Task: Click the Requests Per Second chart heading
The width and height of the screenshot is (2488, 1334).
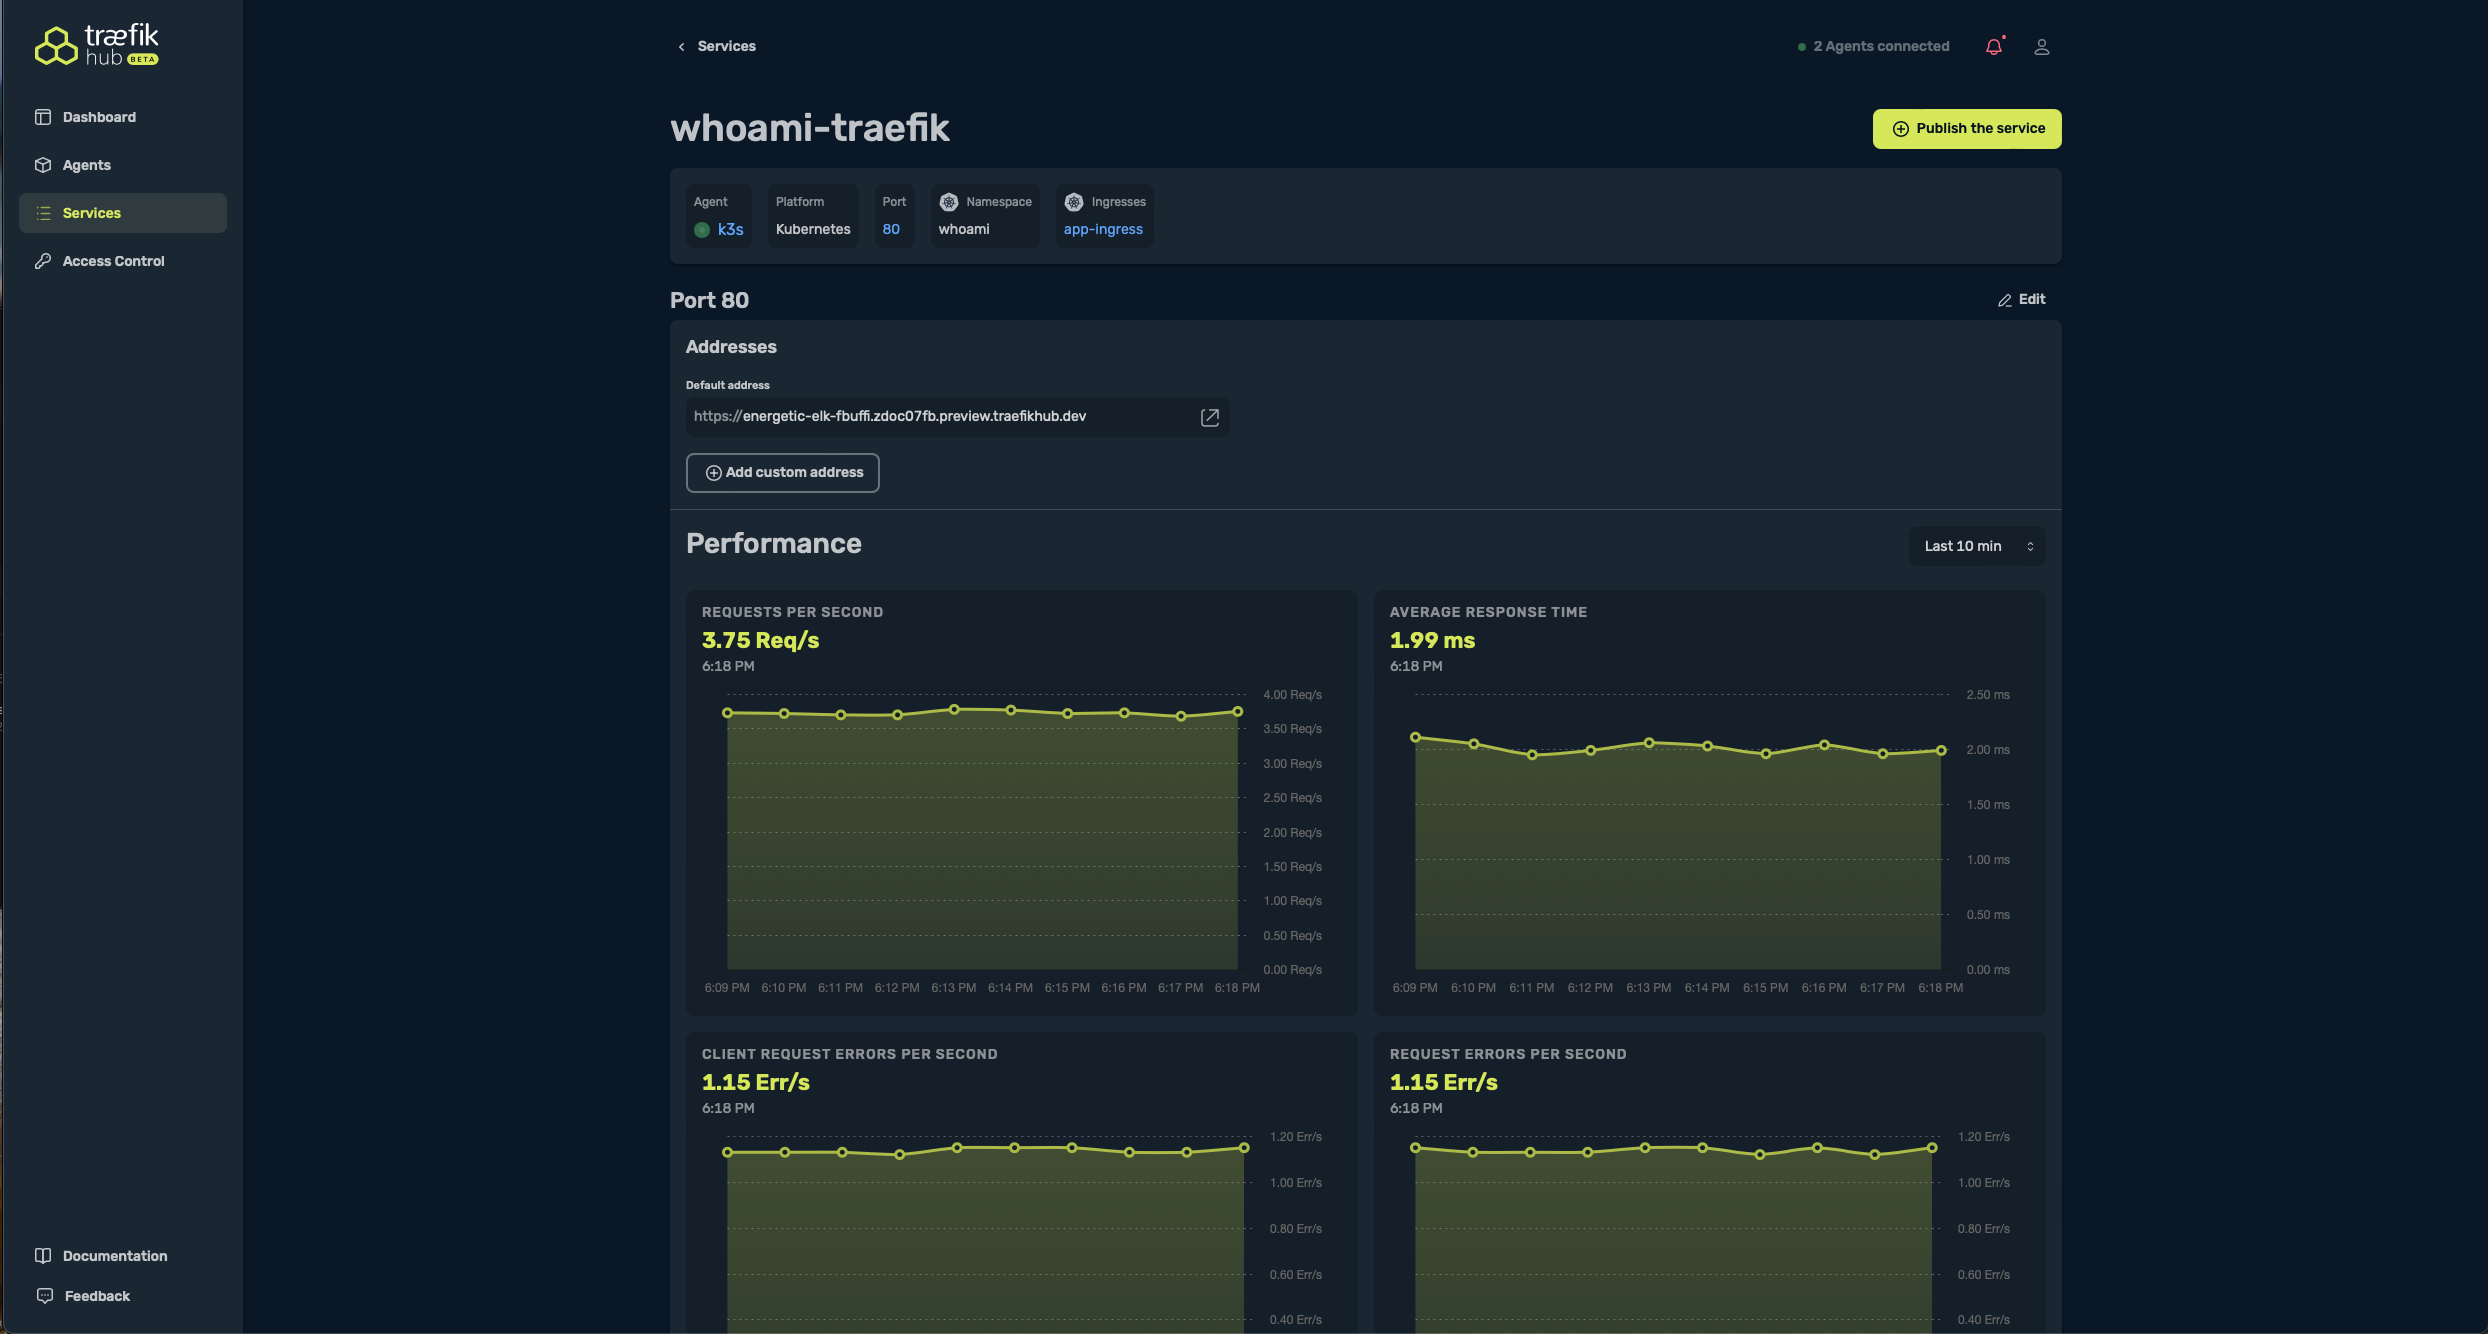Action: 792,612
